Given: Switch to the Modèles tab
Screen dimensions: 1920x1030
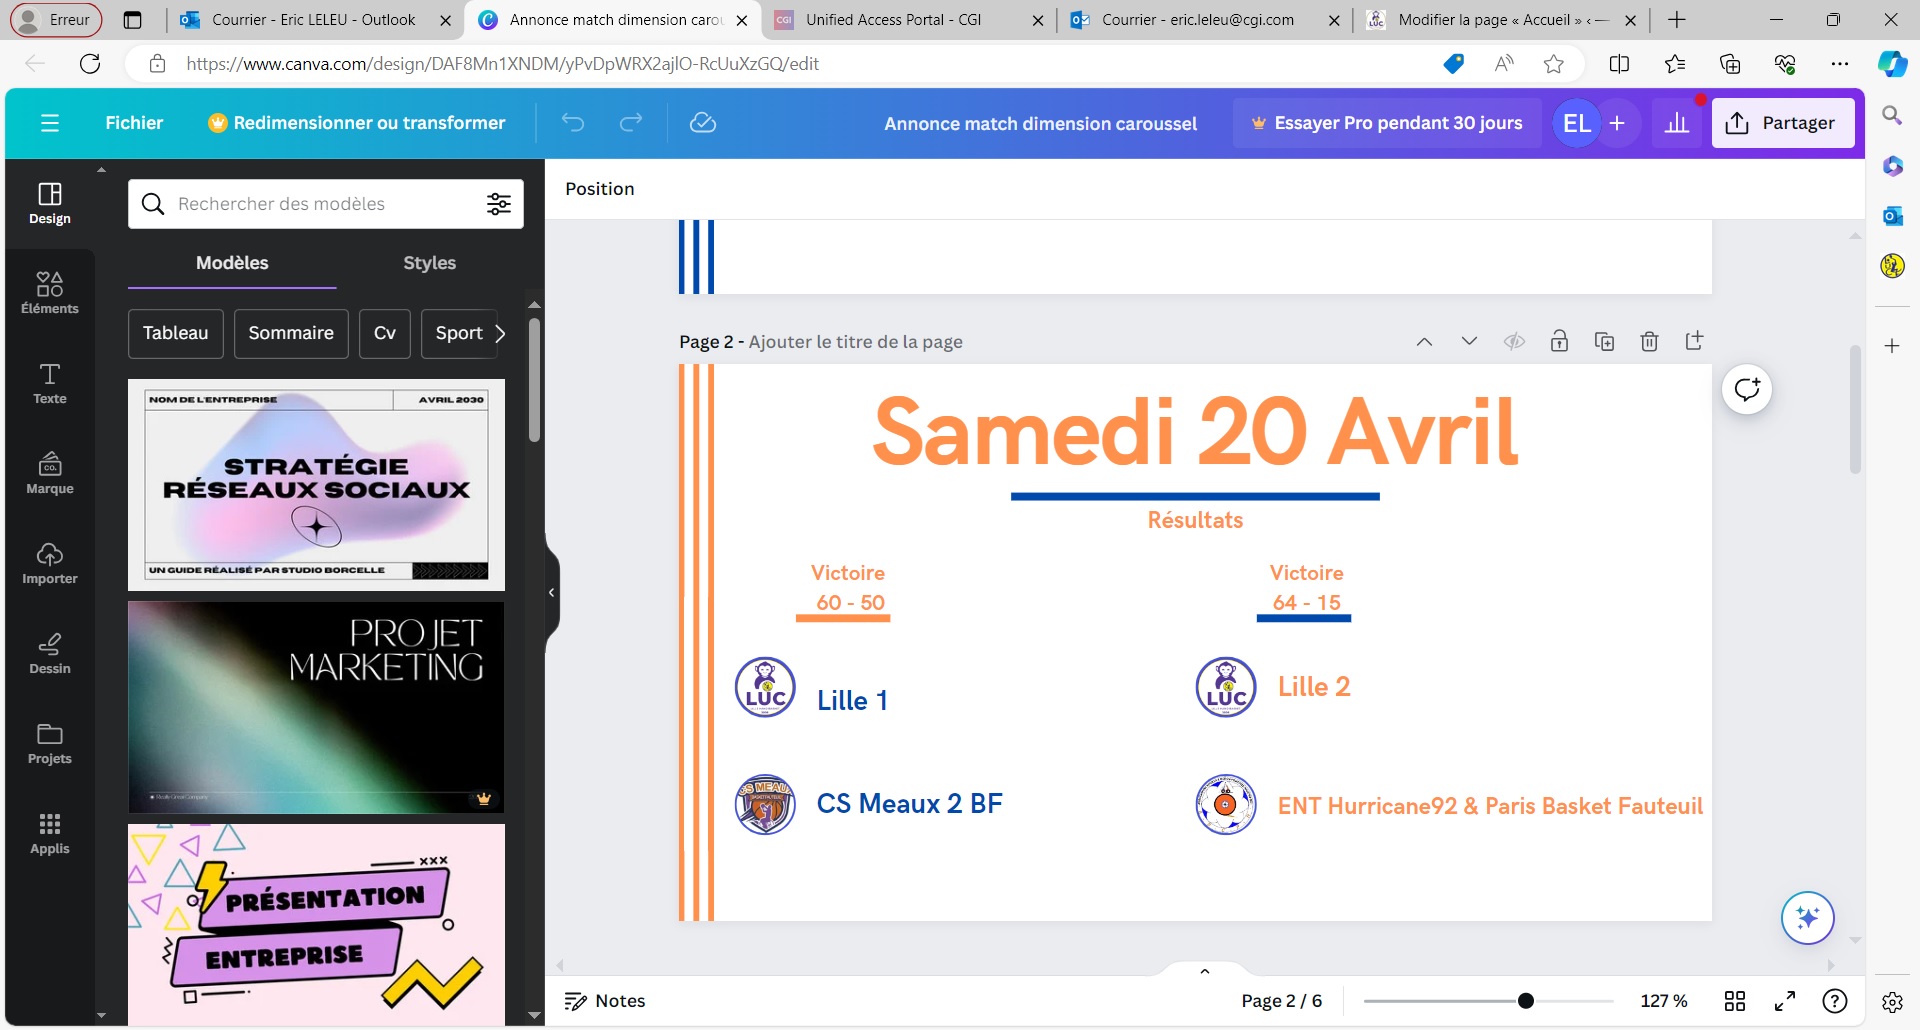Looking at the screenshot, I should 232,263.
